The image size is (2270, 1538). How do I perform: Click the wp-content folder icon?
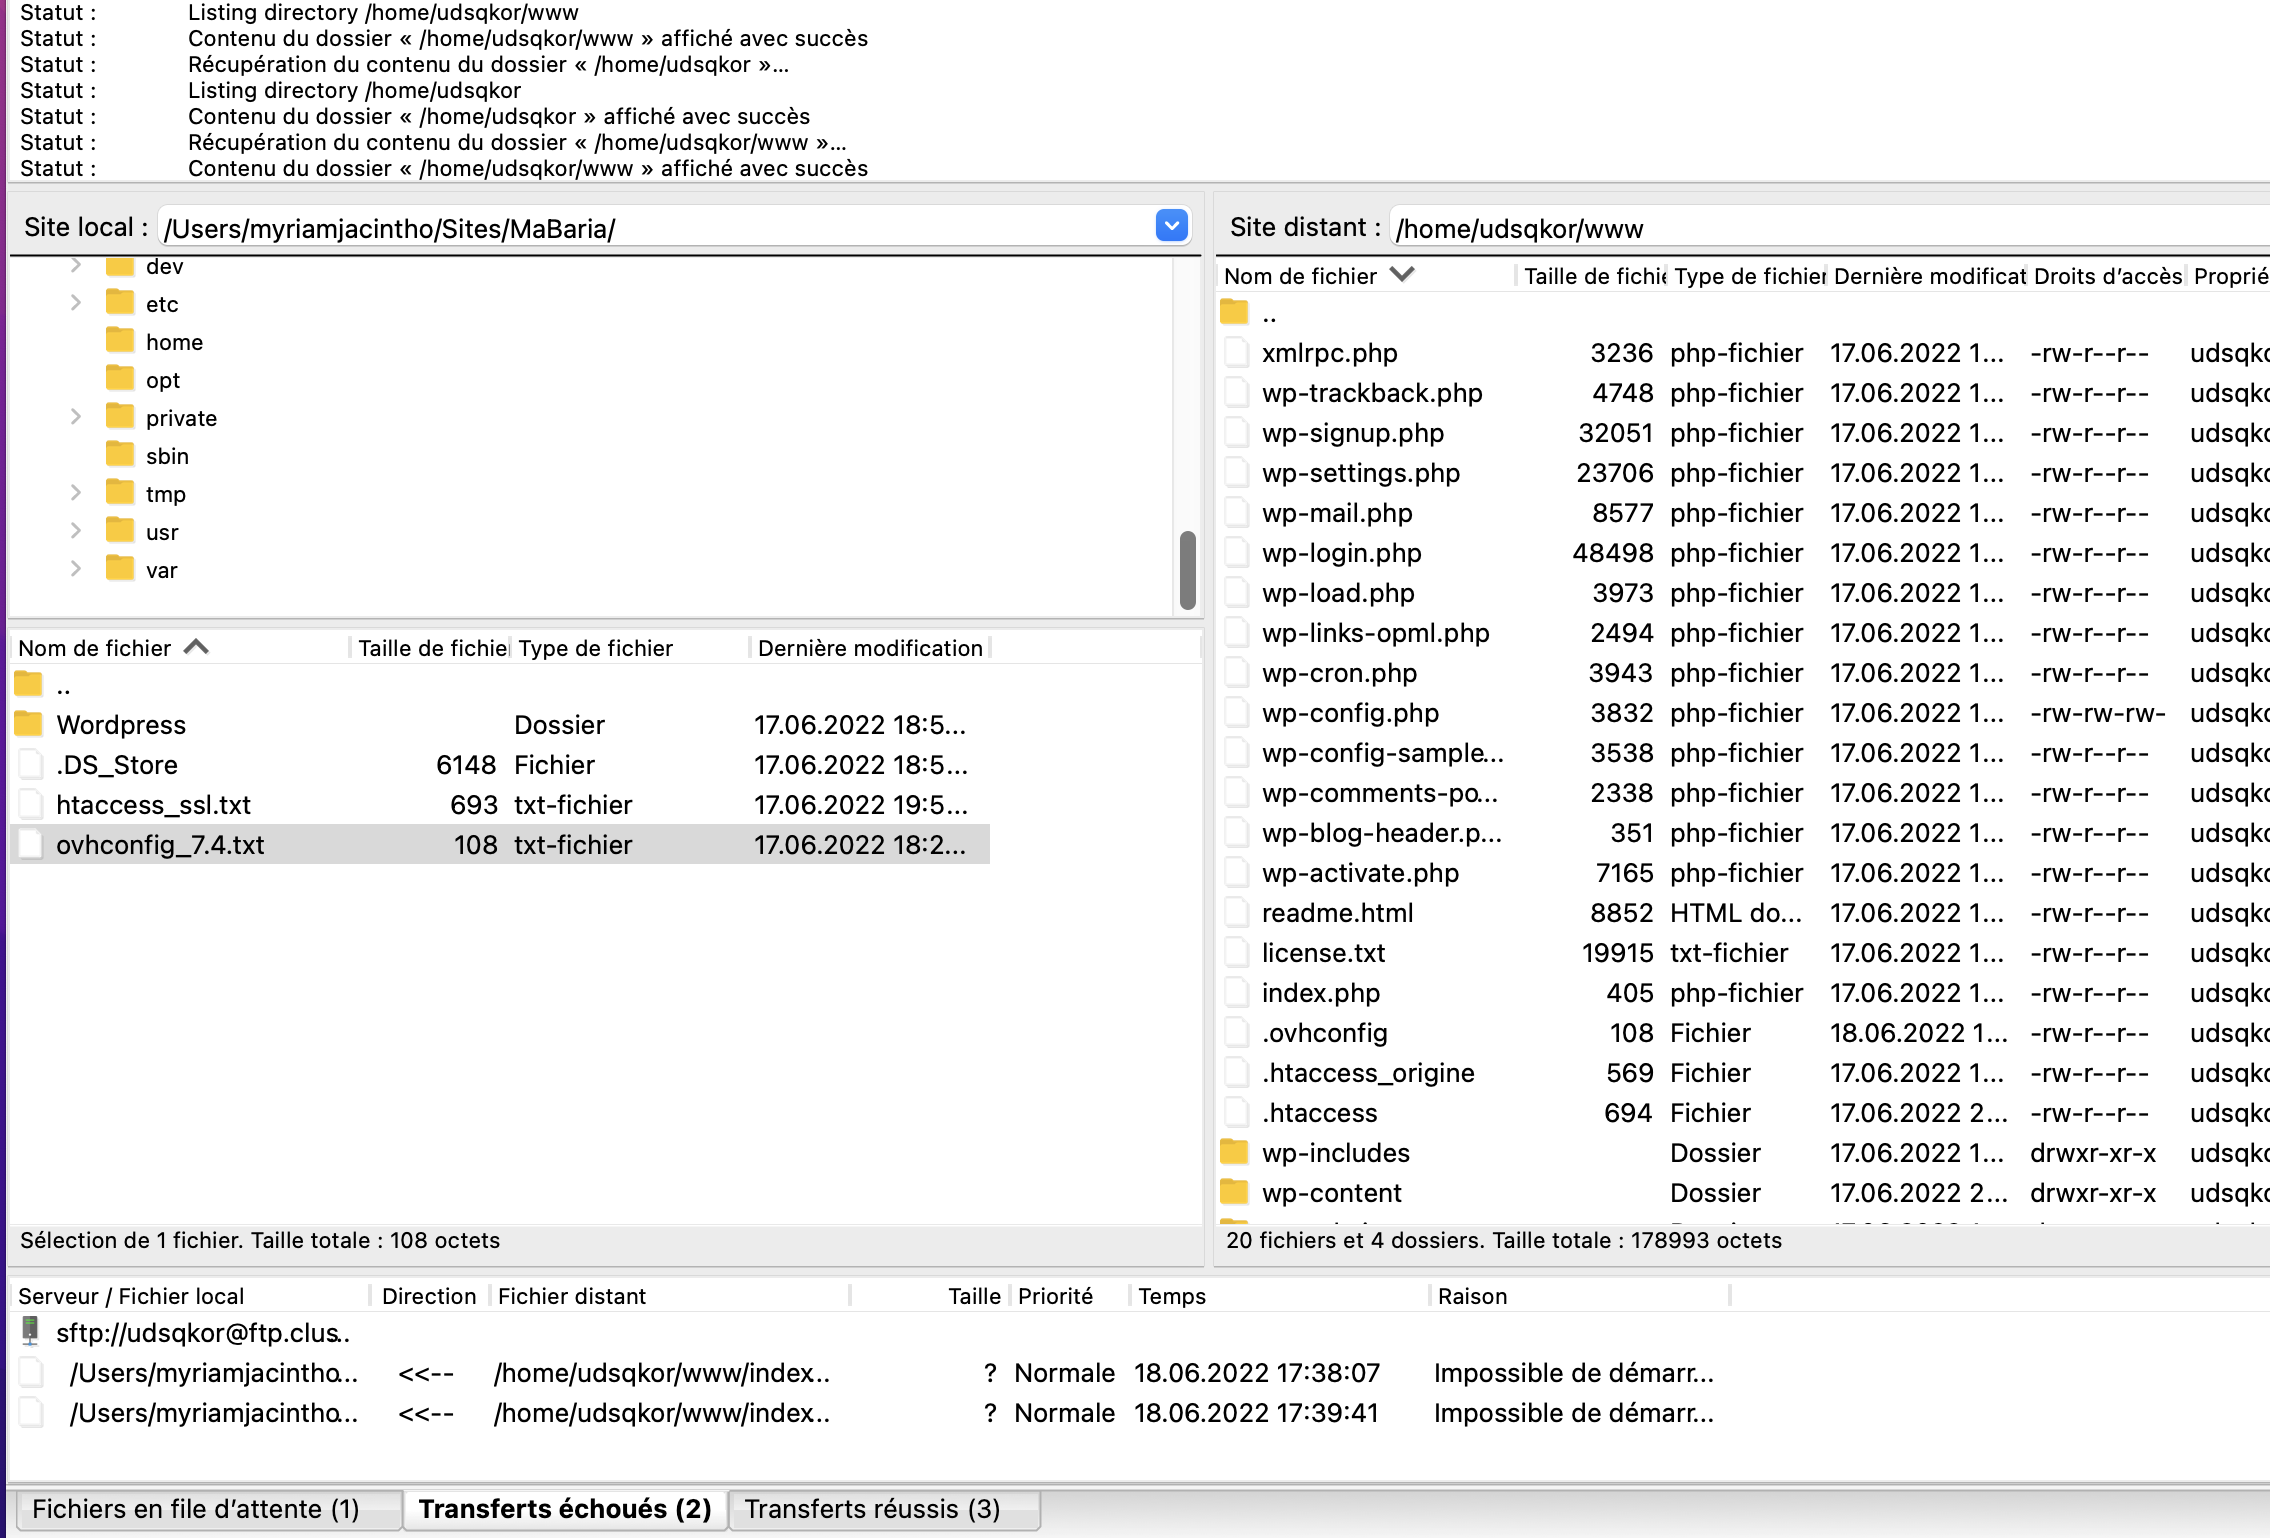[1235, 1192]
